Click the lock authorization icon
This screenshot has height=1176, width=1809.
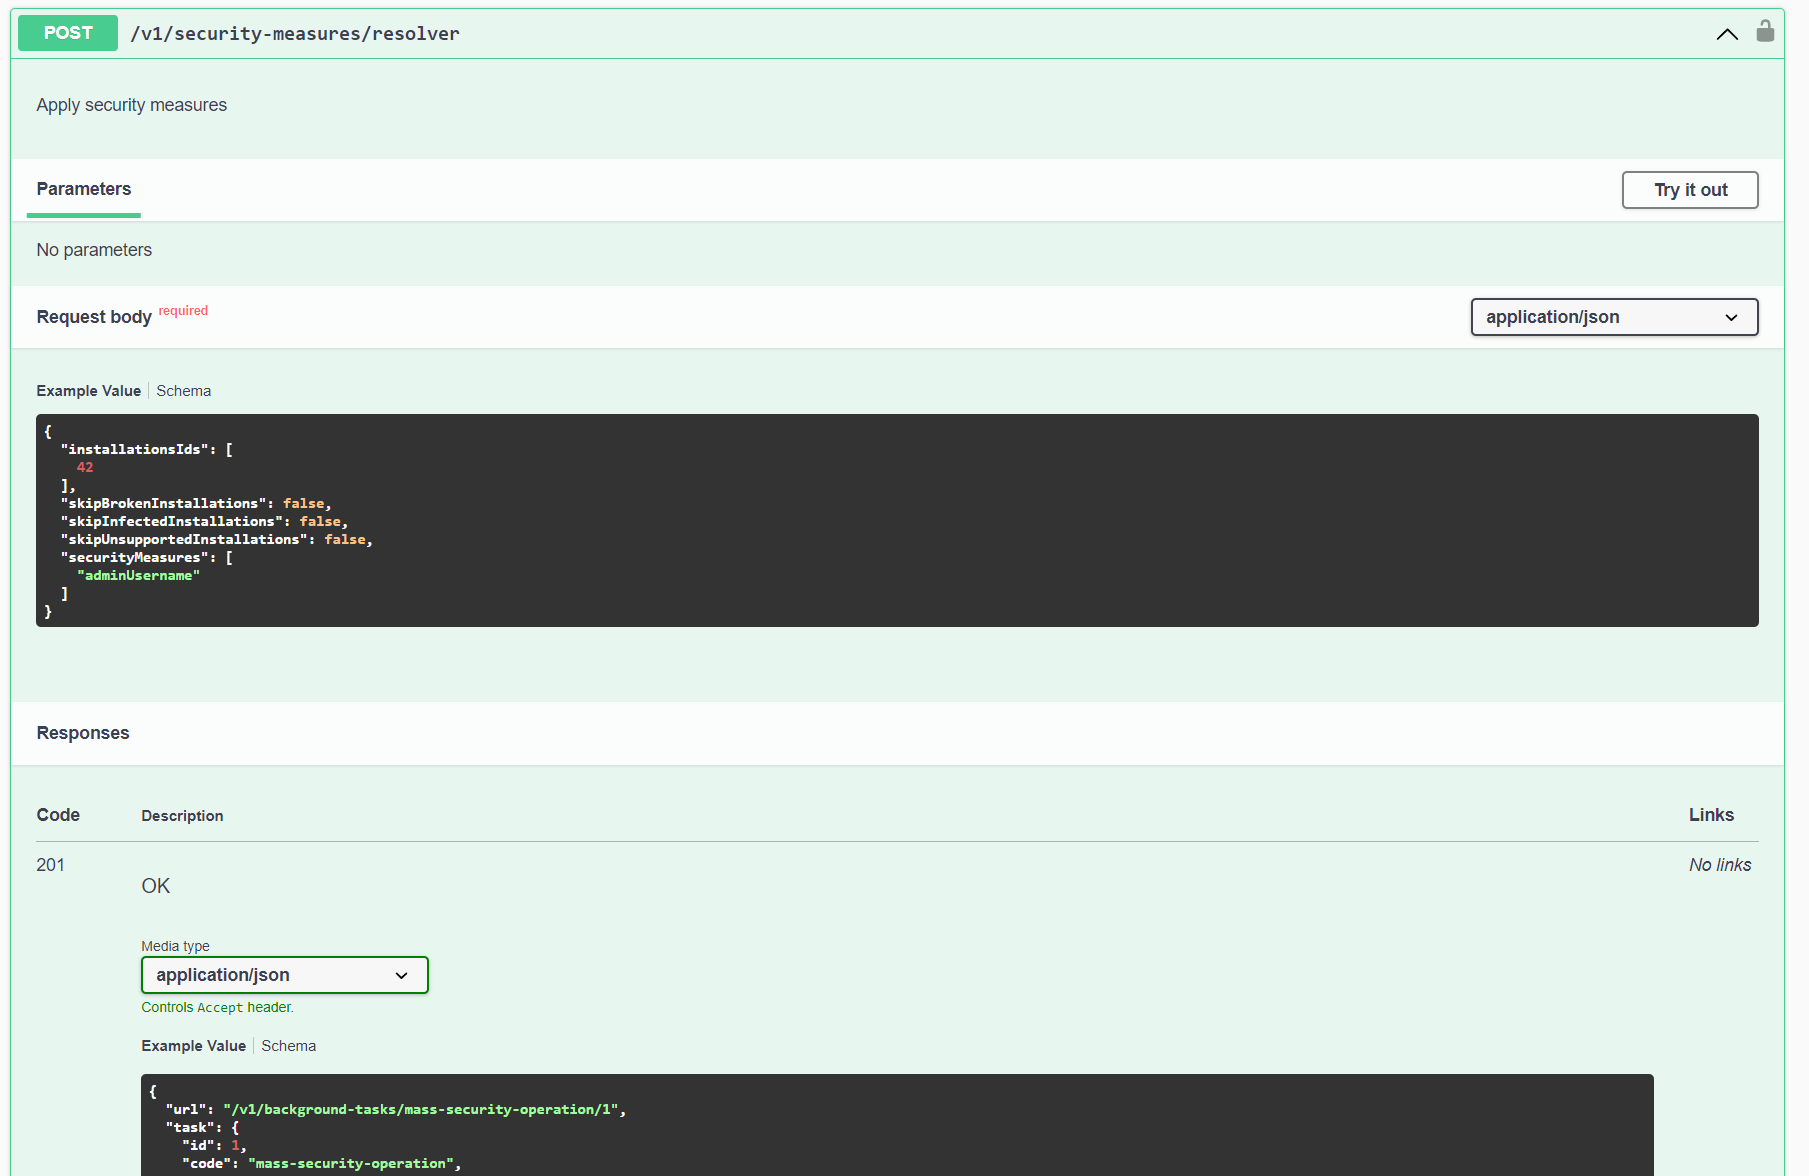(1765, 32)
